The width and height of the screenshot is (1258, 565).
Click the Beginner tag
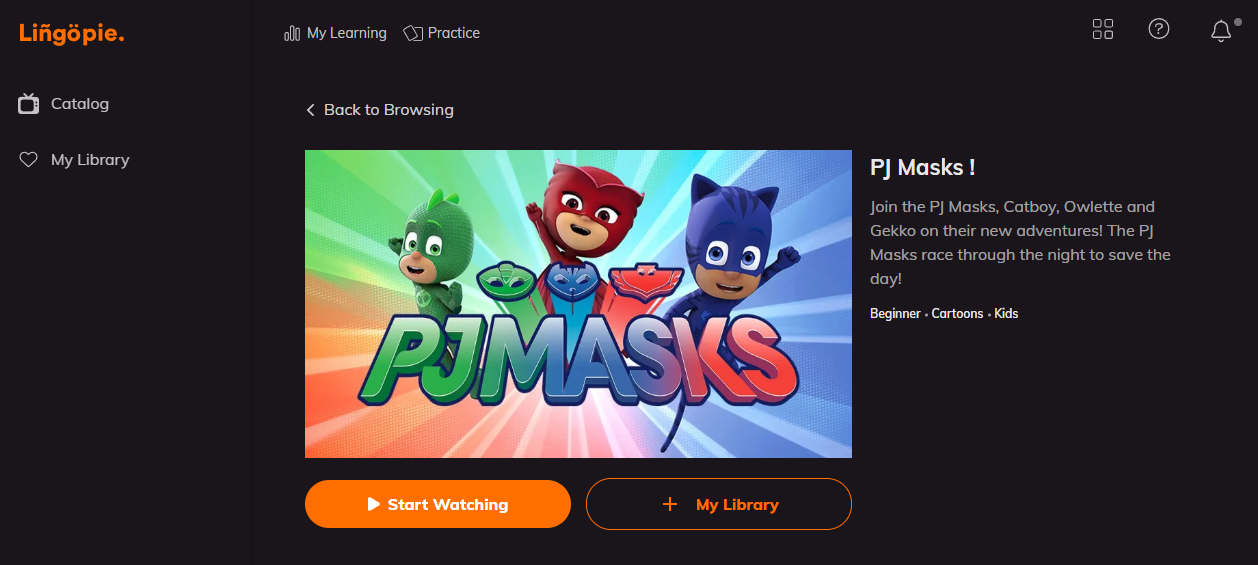(x=895, y=314)
